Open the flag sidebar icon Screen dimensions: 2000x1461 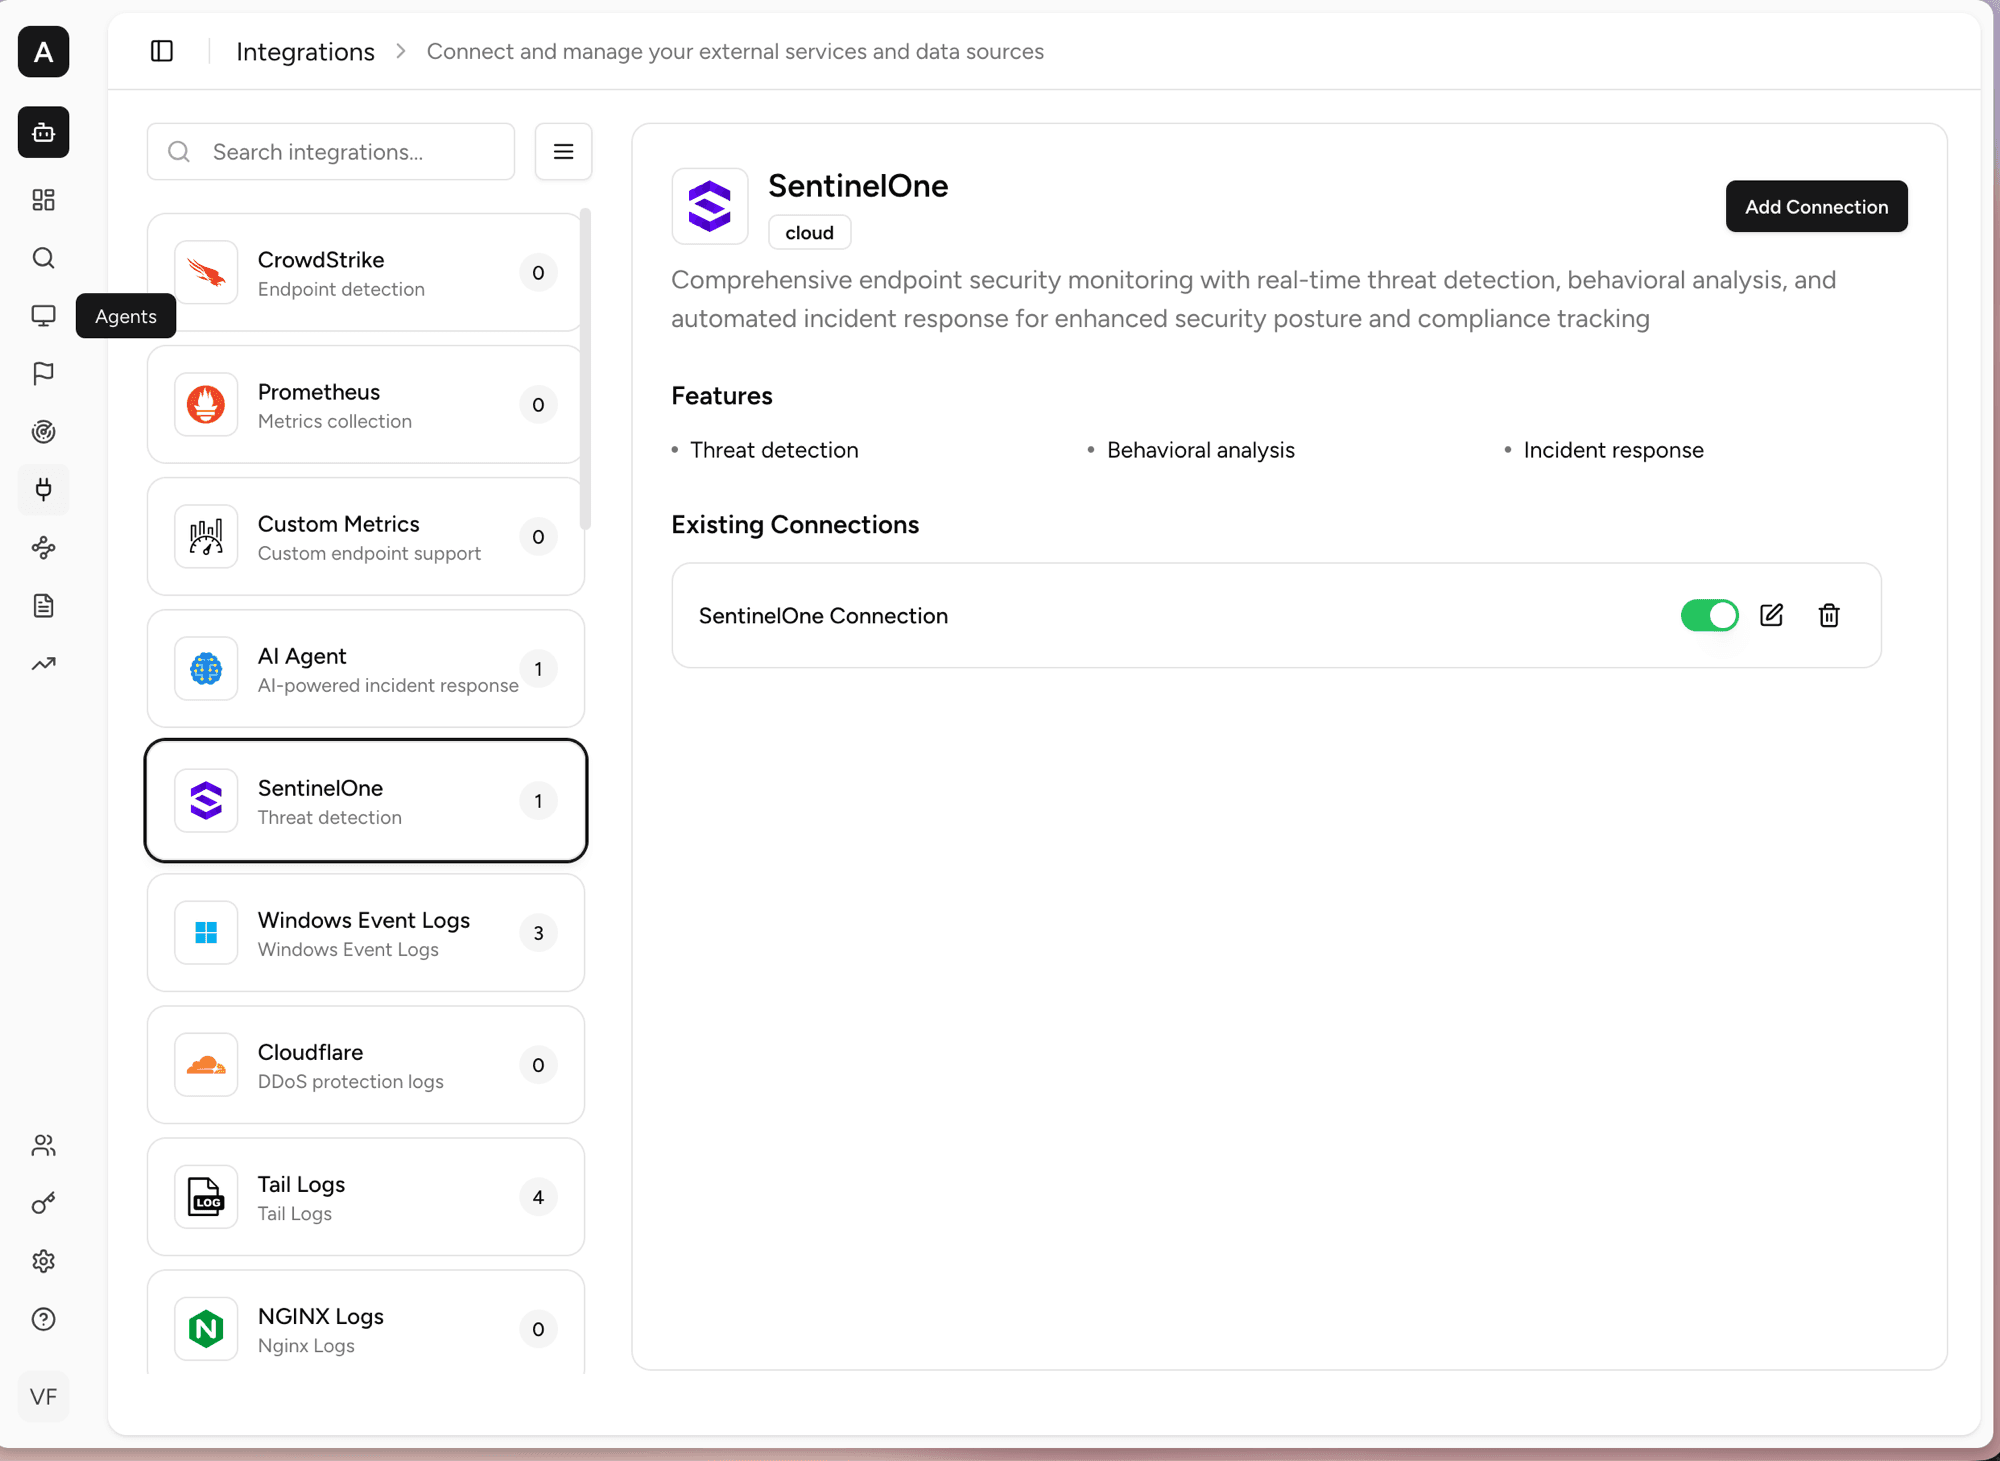(x=43, y=374)
